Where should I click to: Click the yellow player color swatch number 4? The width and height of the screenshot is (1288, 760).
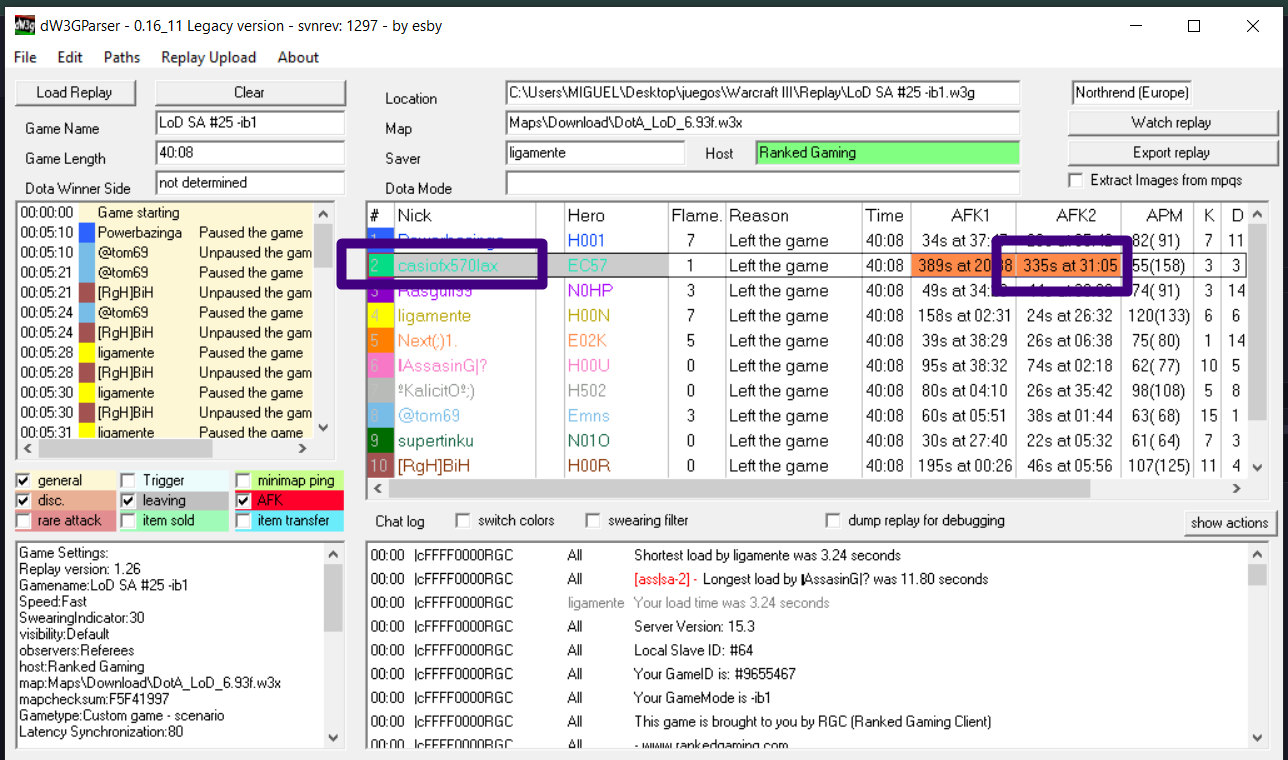click(379, 316)
